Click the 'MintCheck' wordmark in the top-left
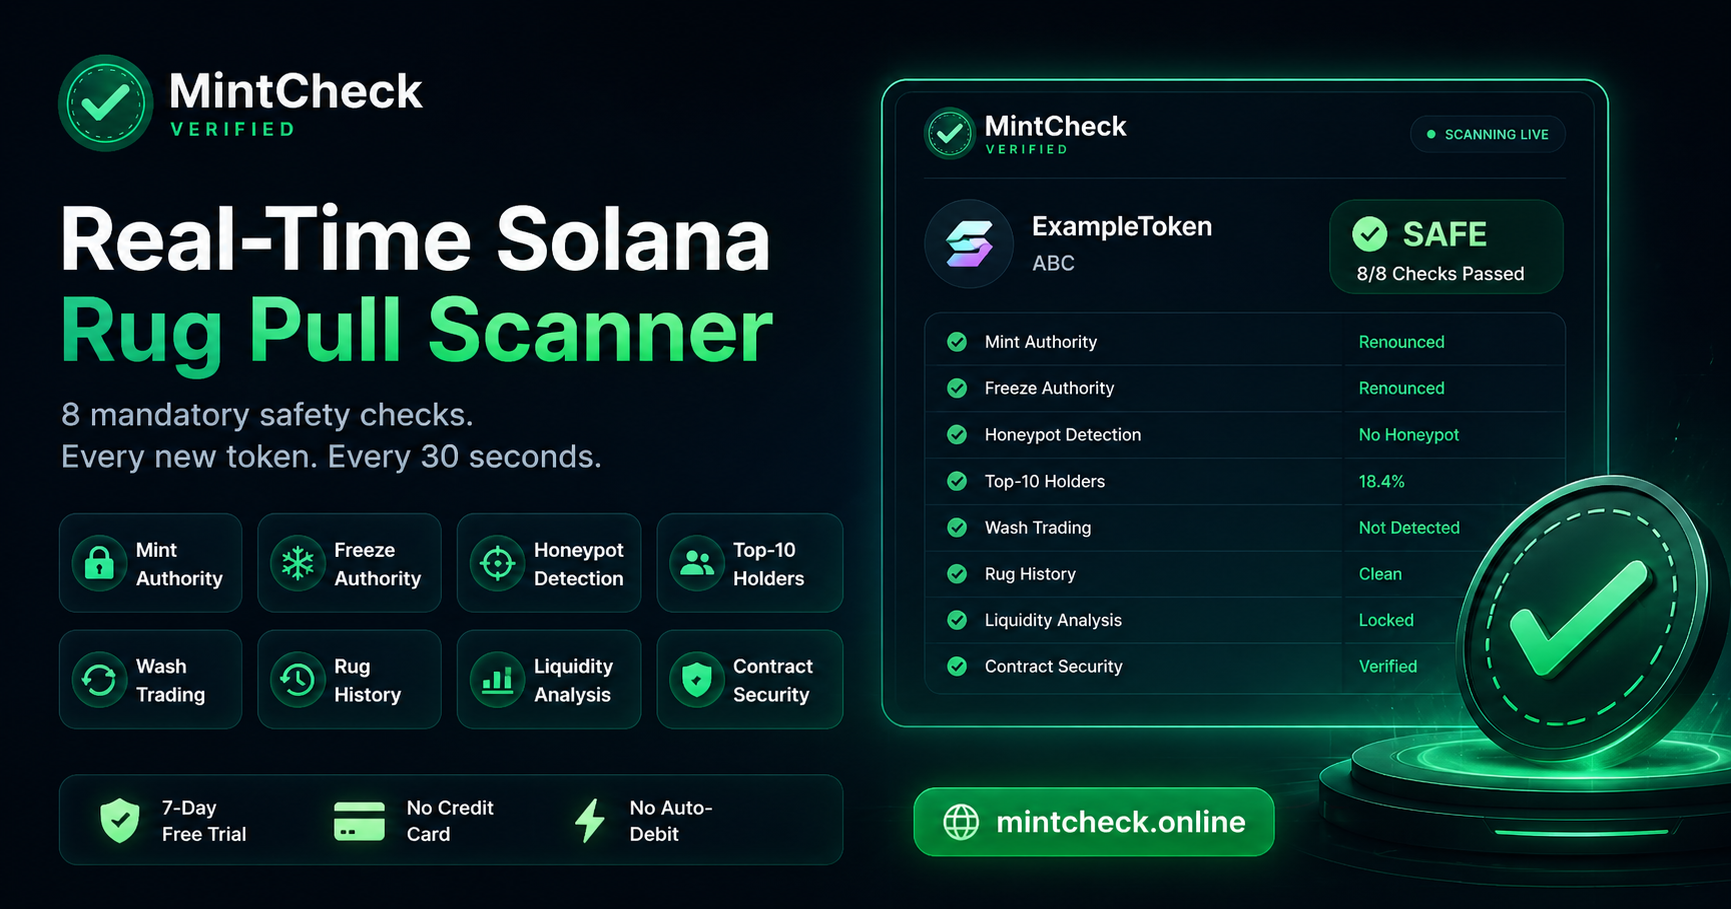1731x909 pixels. (x=296, y=91)
